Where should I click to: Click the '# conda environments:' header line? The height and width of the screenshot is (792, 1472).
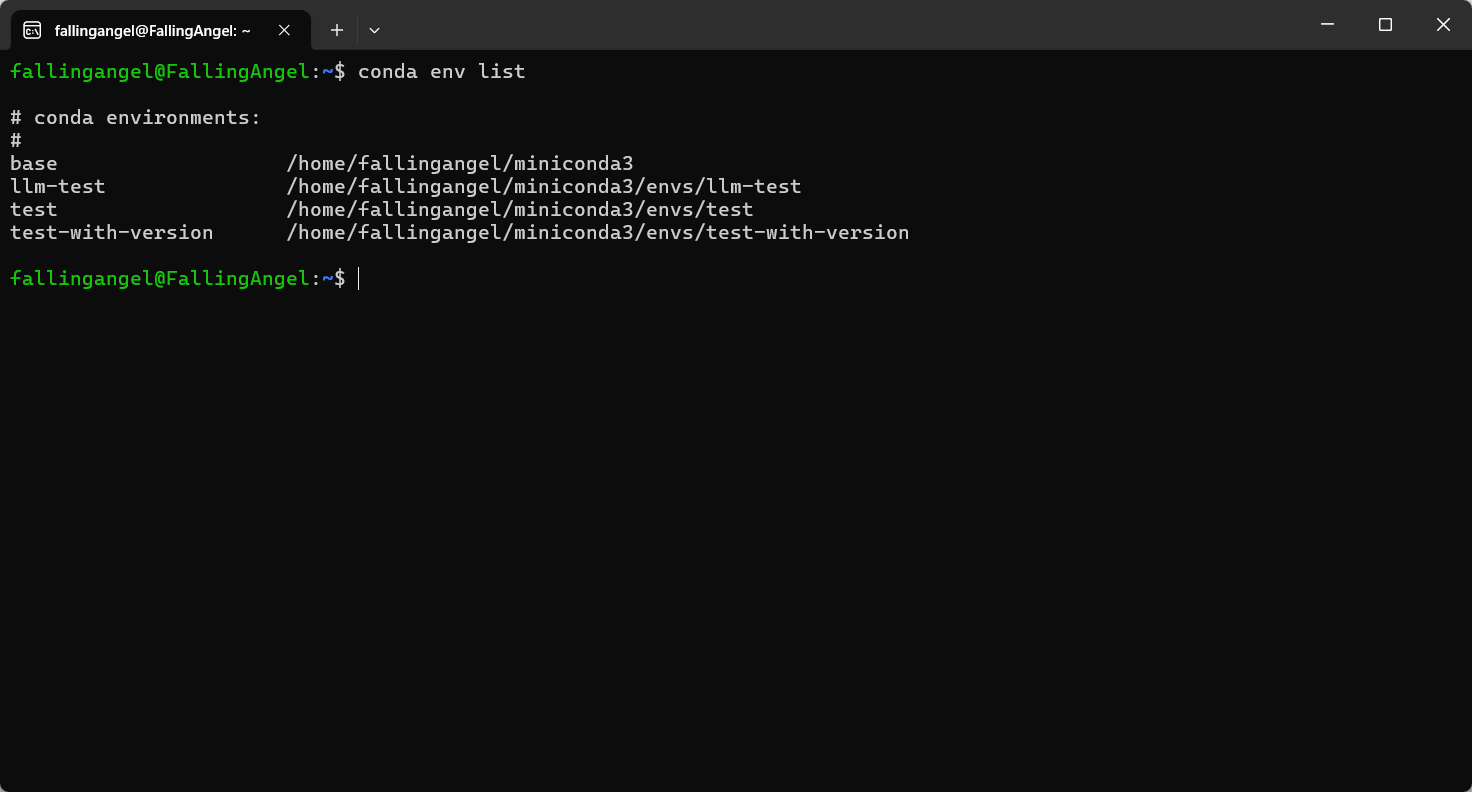pos(135,118)
